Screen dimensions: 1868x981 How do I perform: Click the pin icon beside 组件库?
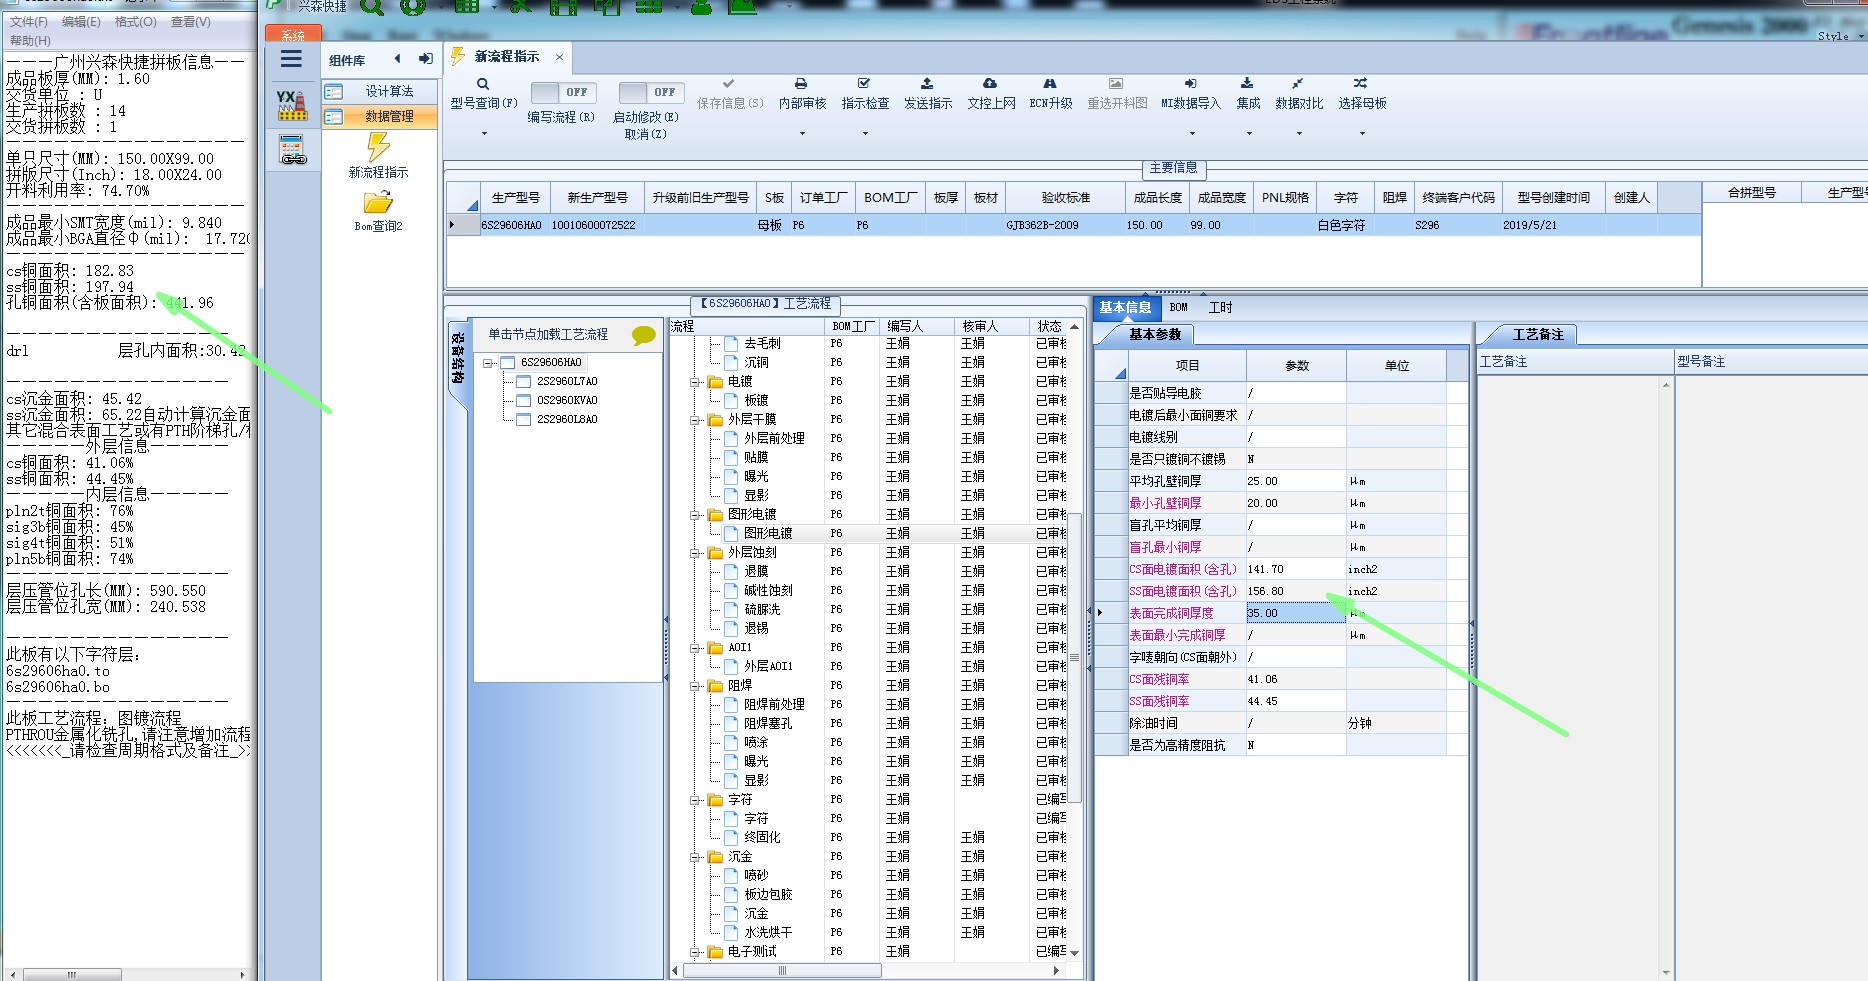tap(425, 59)
